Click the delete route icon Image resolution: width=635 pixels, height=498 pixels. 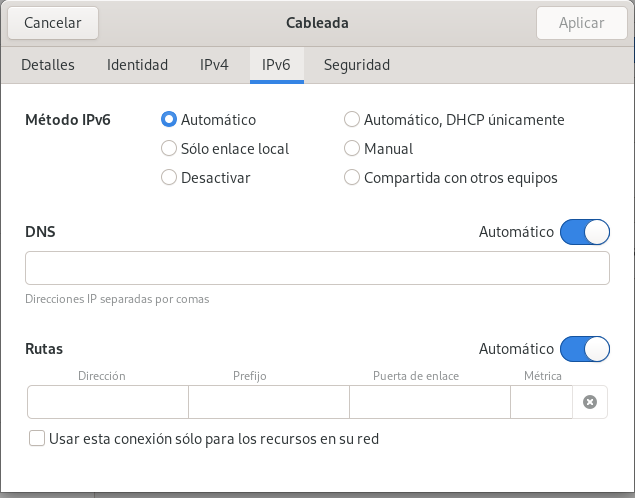tap(590, 402)
